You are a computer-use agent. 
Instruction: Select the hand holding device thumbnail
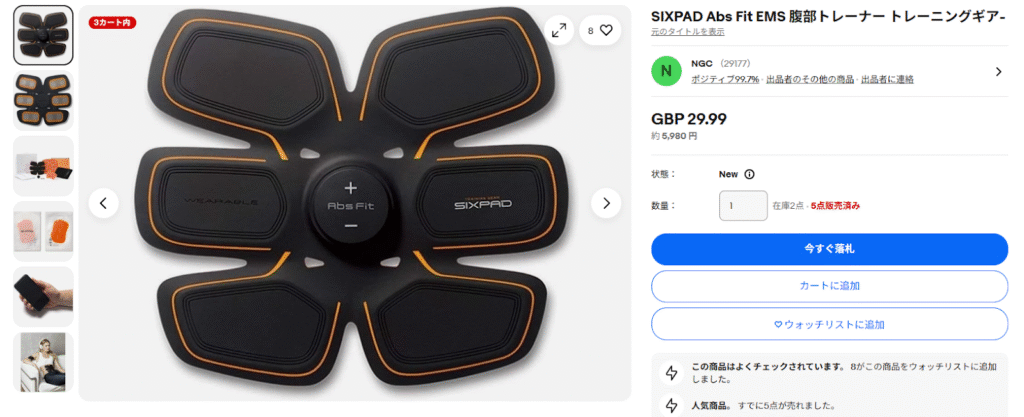pos(44,296)
